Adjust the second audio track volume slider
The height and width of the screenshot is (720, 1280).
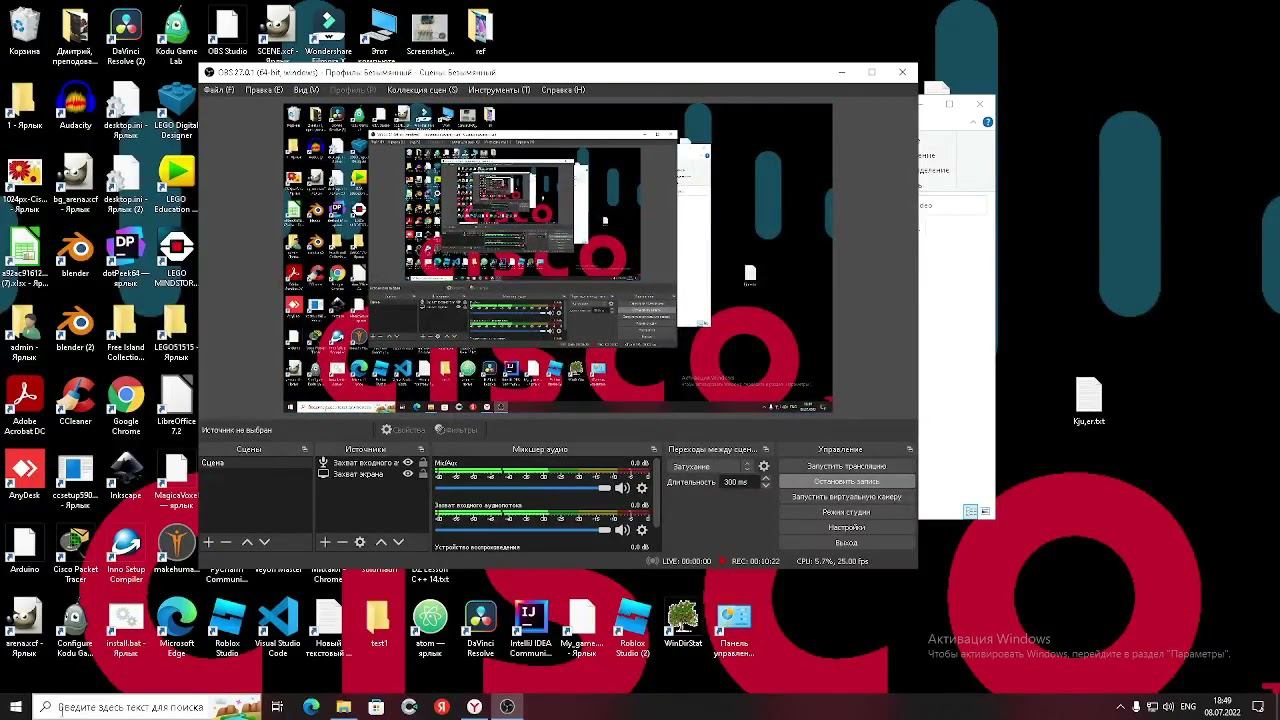pyautogui.click(x=522, y=530)
